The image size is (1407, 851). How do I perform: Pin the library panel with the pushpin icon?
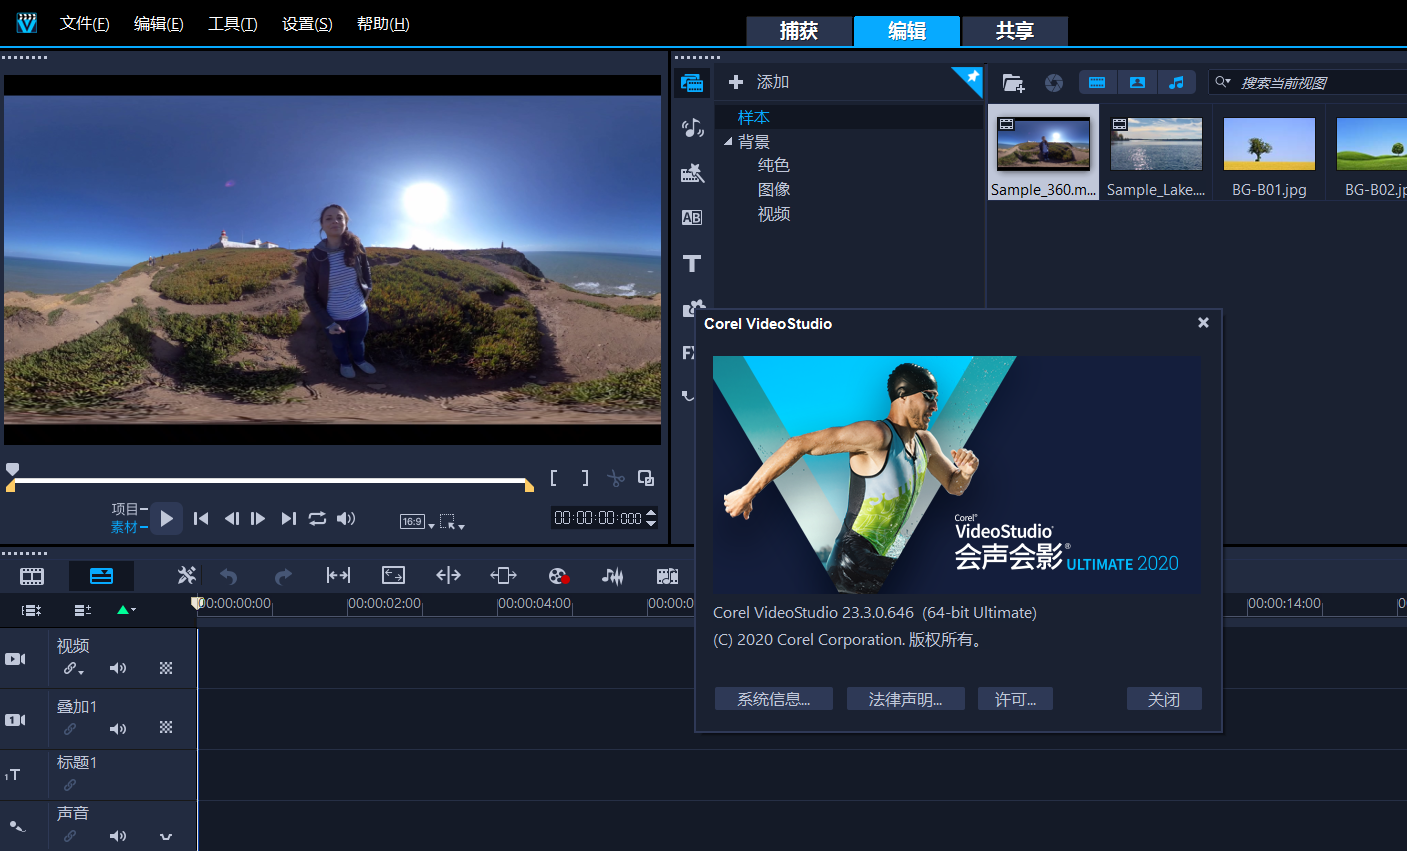click(x=970, y=79)
